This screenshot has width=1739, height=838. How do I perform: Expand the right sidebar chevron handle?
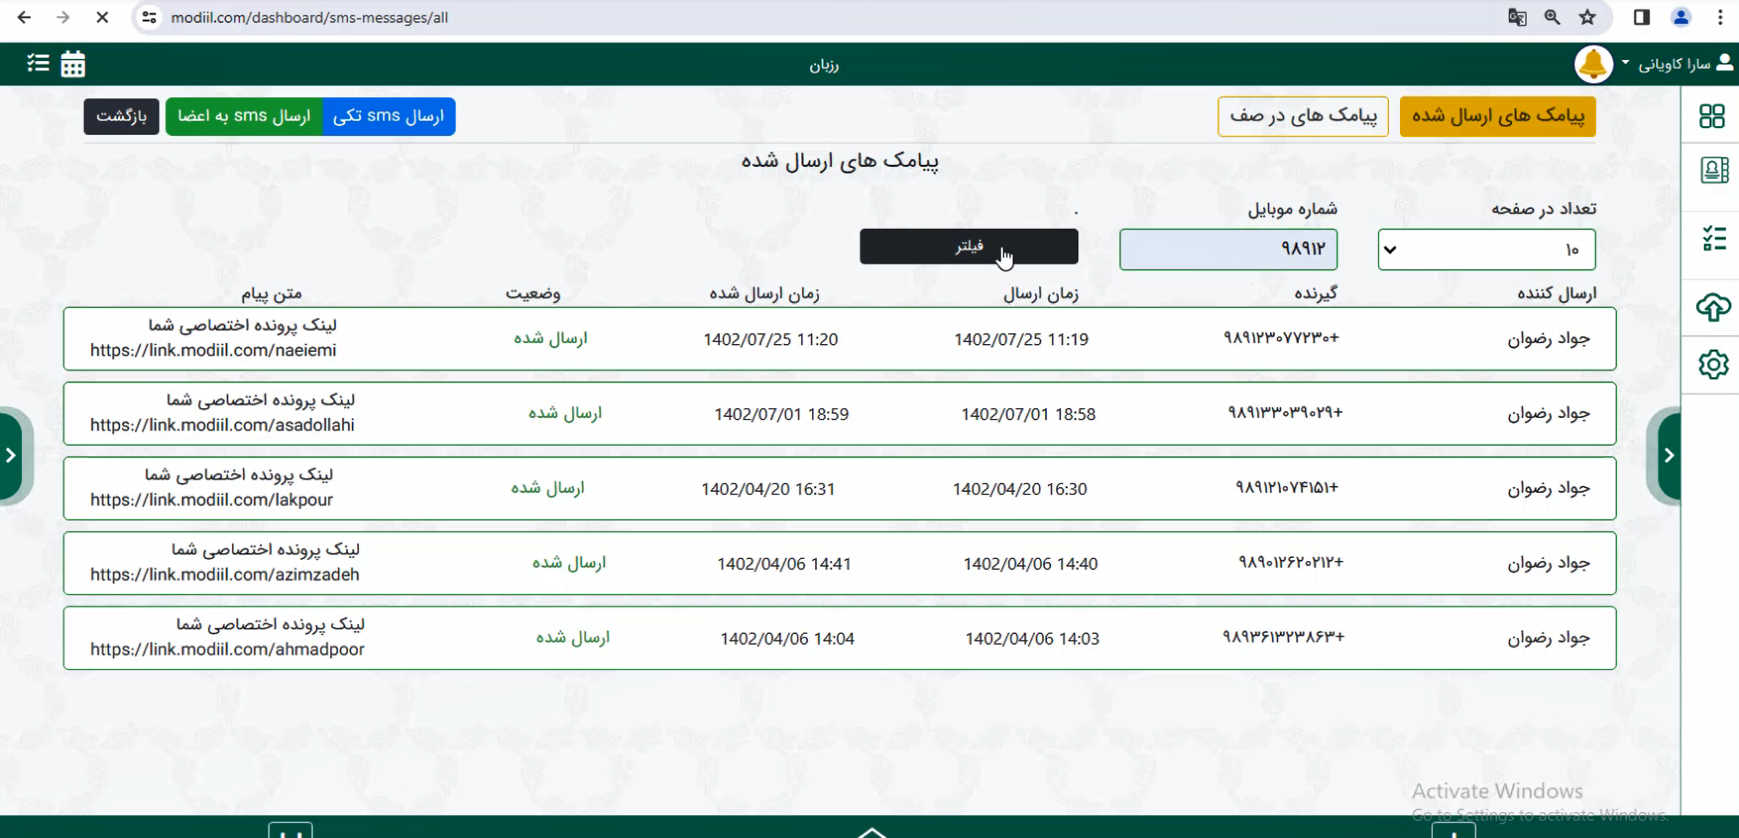click(x=1668, y=456)
